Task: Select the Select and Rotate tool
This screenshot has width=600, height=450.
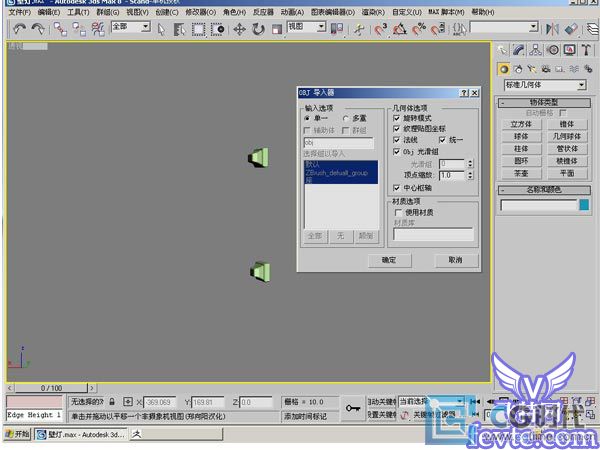Action: 258,29
